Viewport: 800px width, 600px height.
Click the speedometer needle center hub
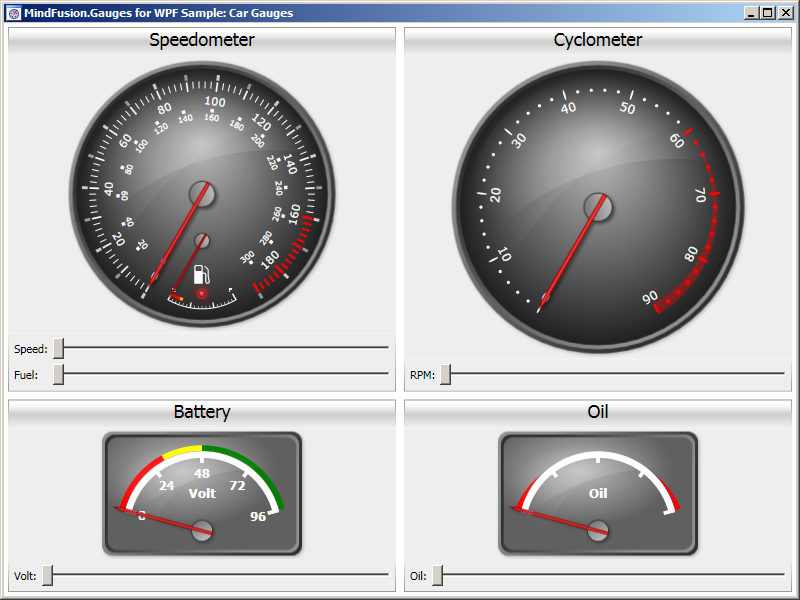tap(203, 193)
